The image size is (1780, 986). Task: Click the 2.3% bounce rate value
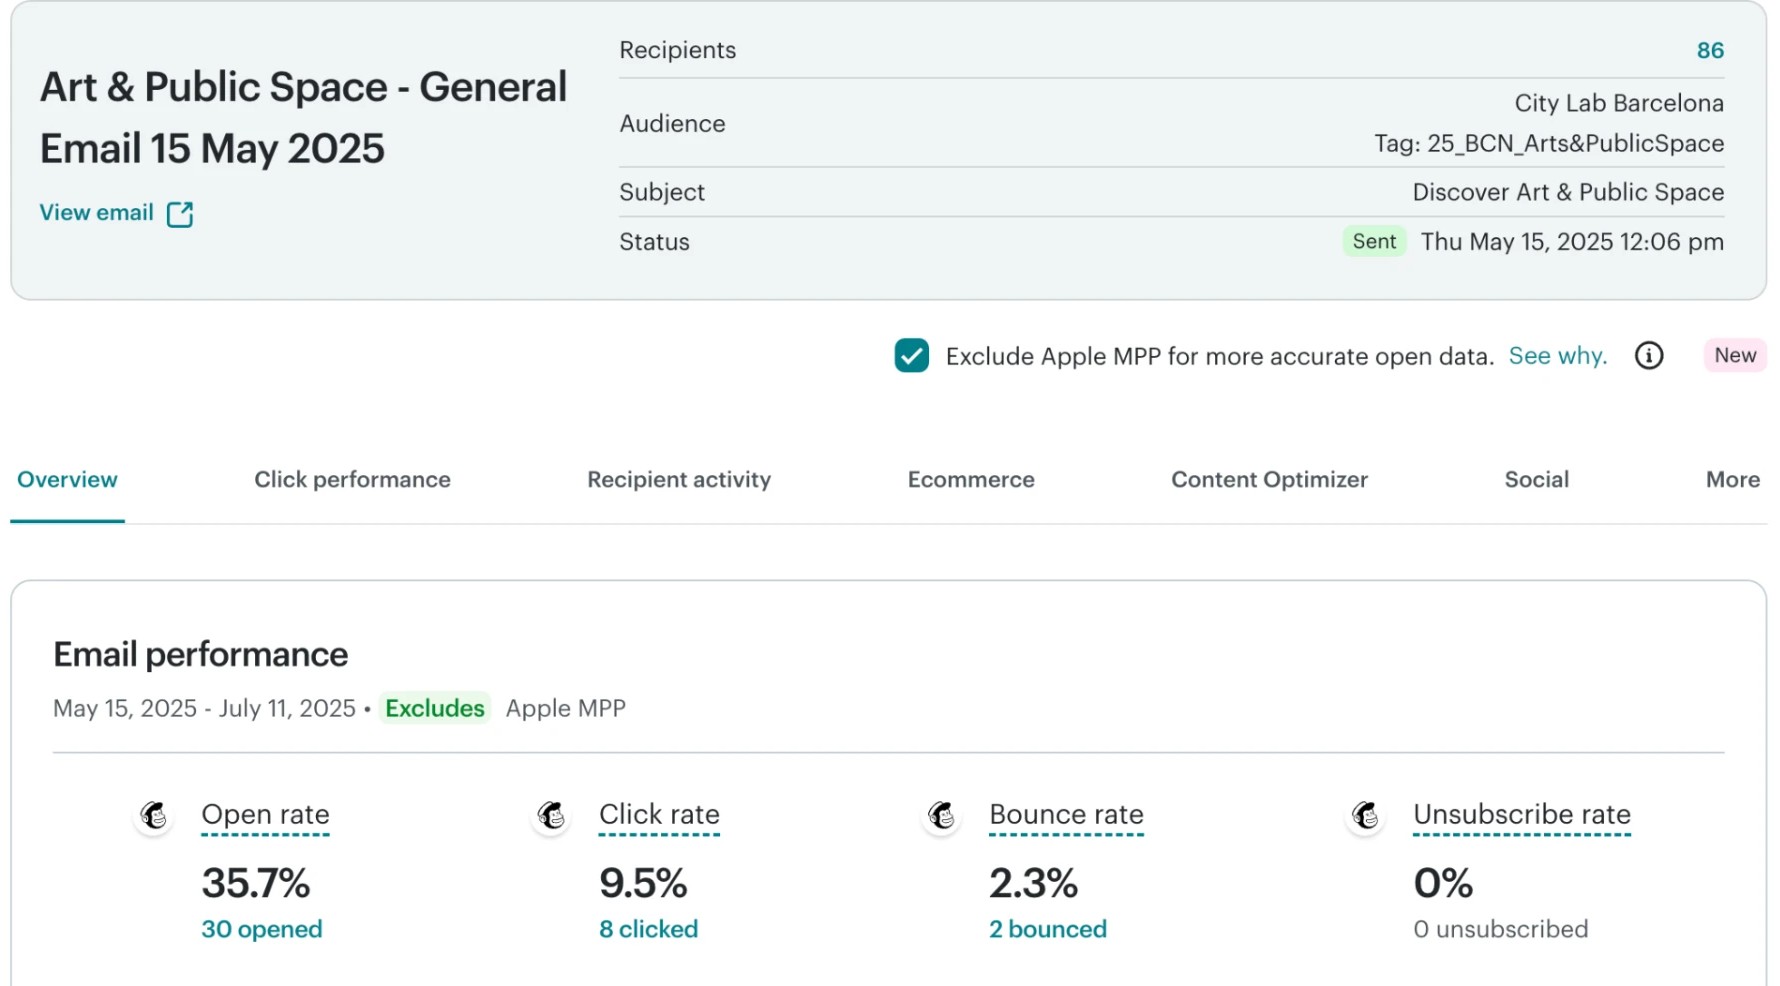pos(1033,883)
